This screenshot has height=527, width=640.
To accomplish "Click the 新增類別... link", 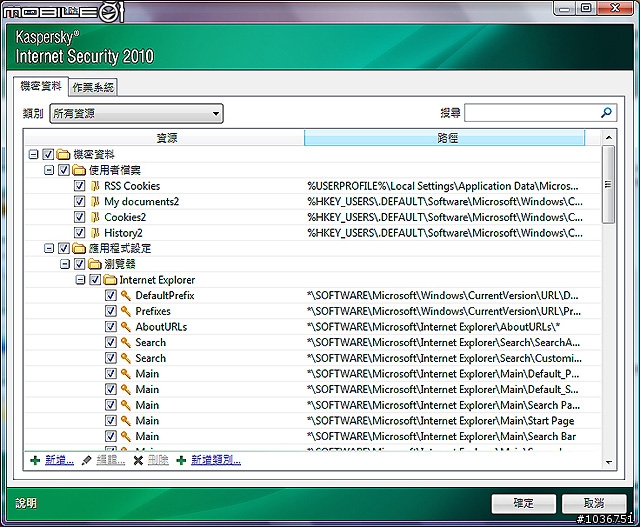I will (x=216, y=460).
